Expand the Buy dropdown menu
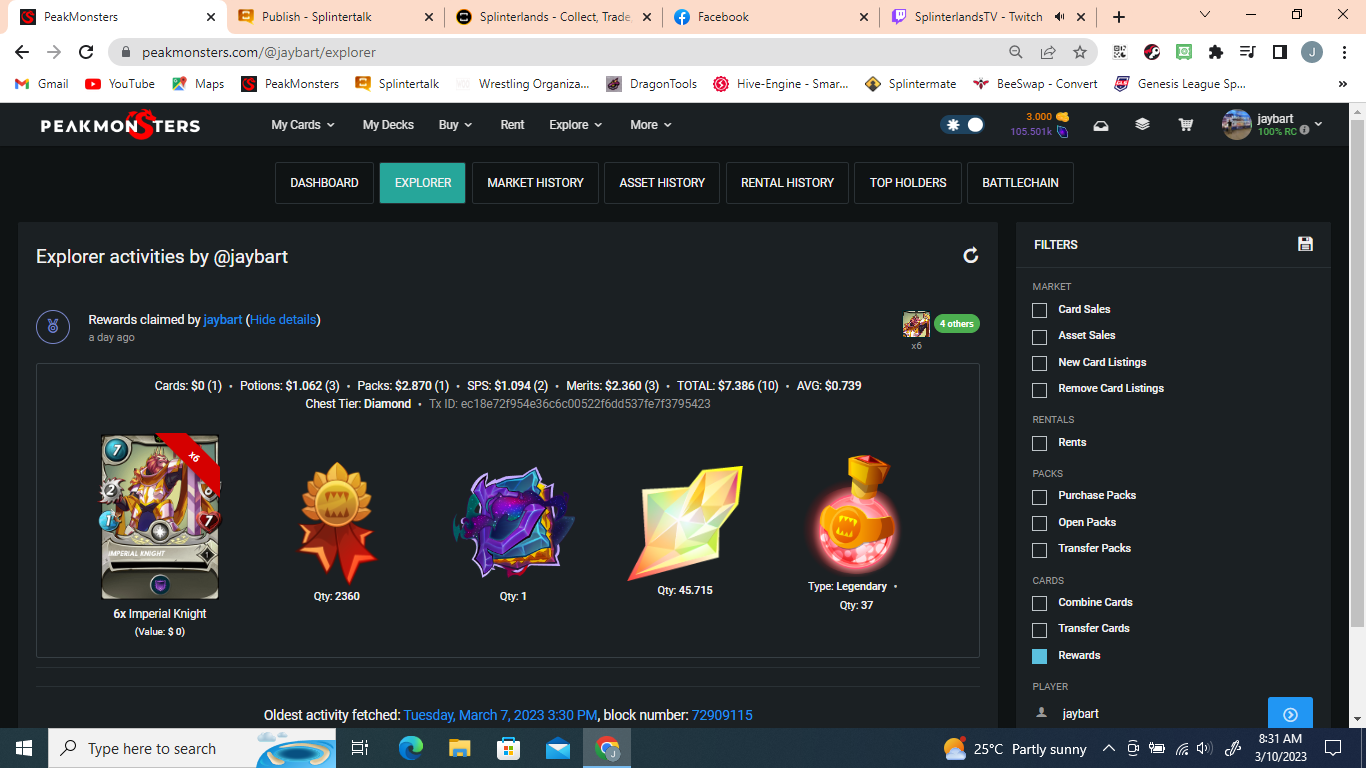 455,125
